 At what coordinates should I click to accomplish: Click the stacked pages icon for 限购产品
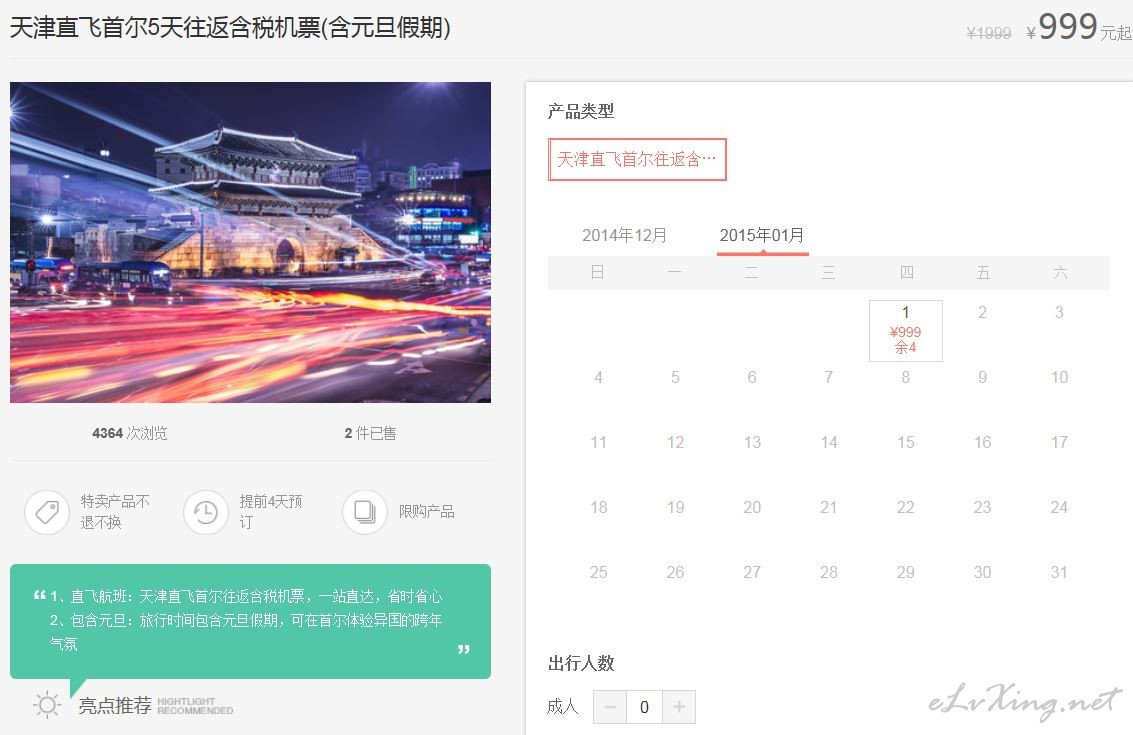(365, 512)
